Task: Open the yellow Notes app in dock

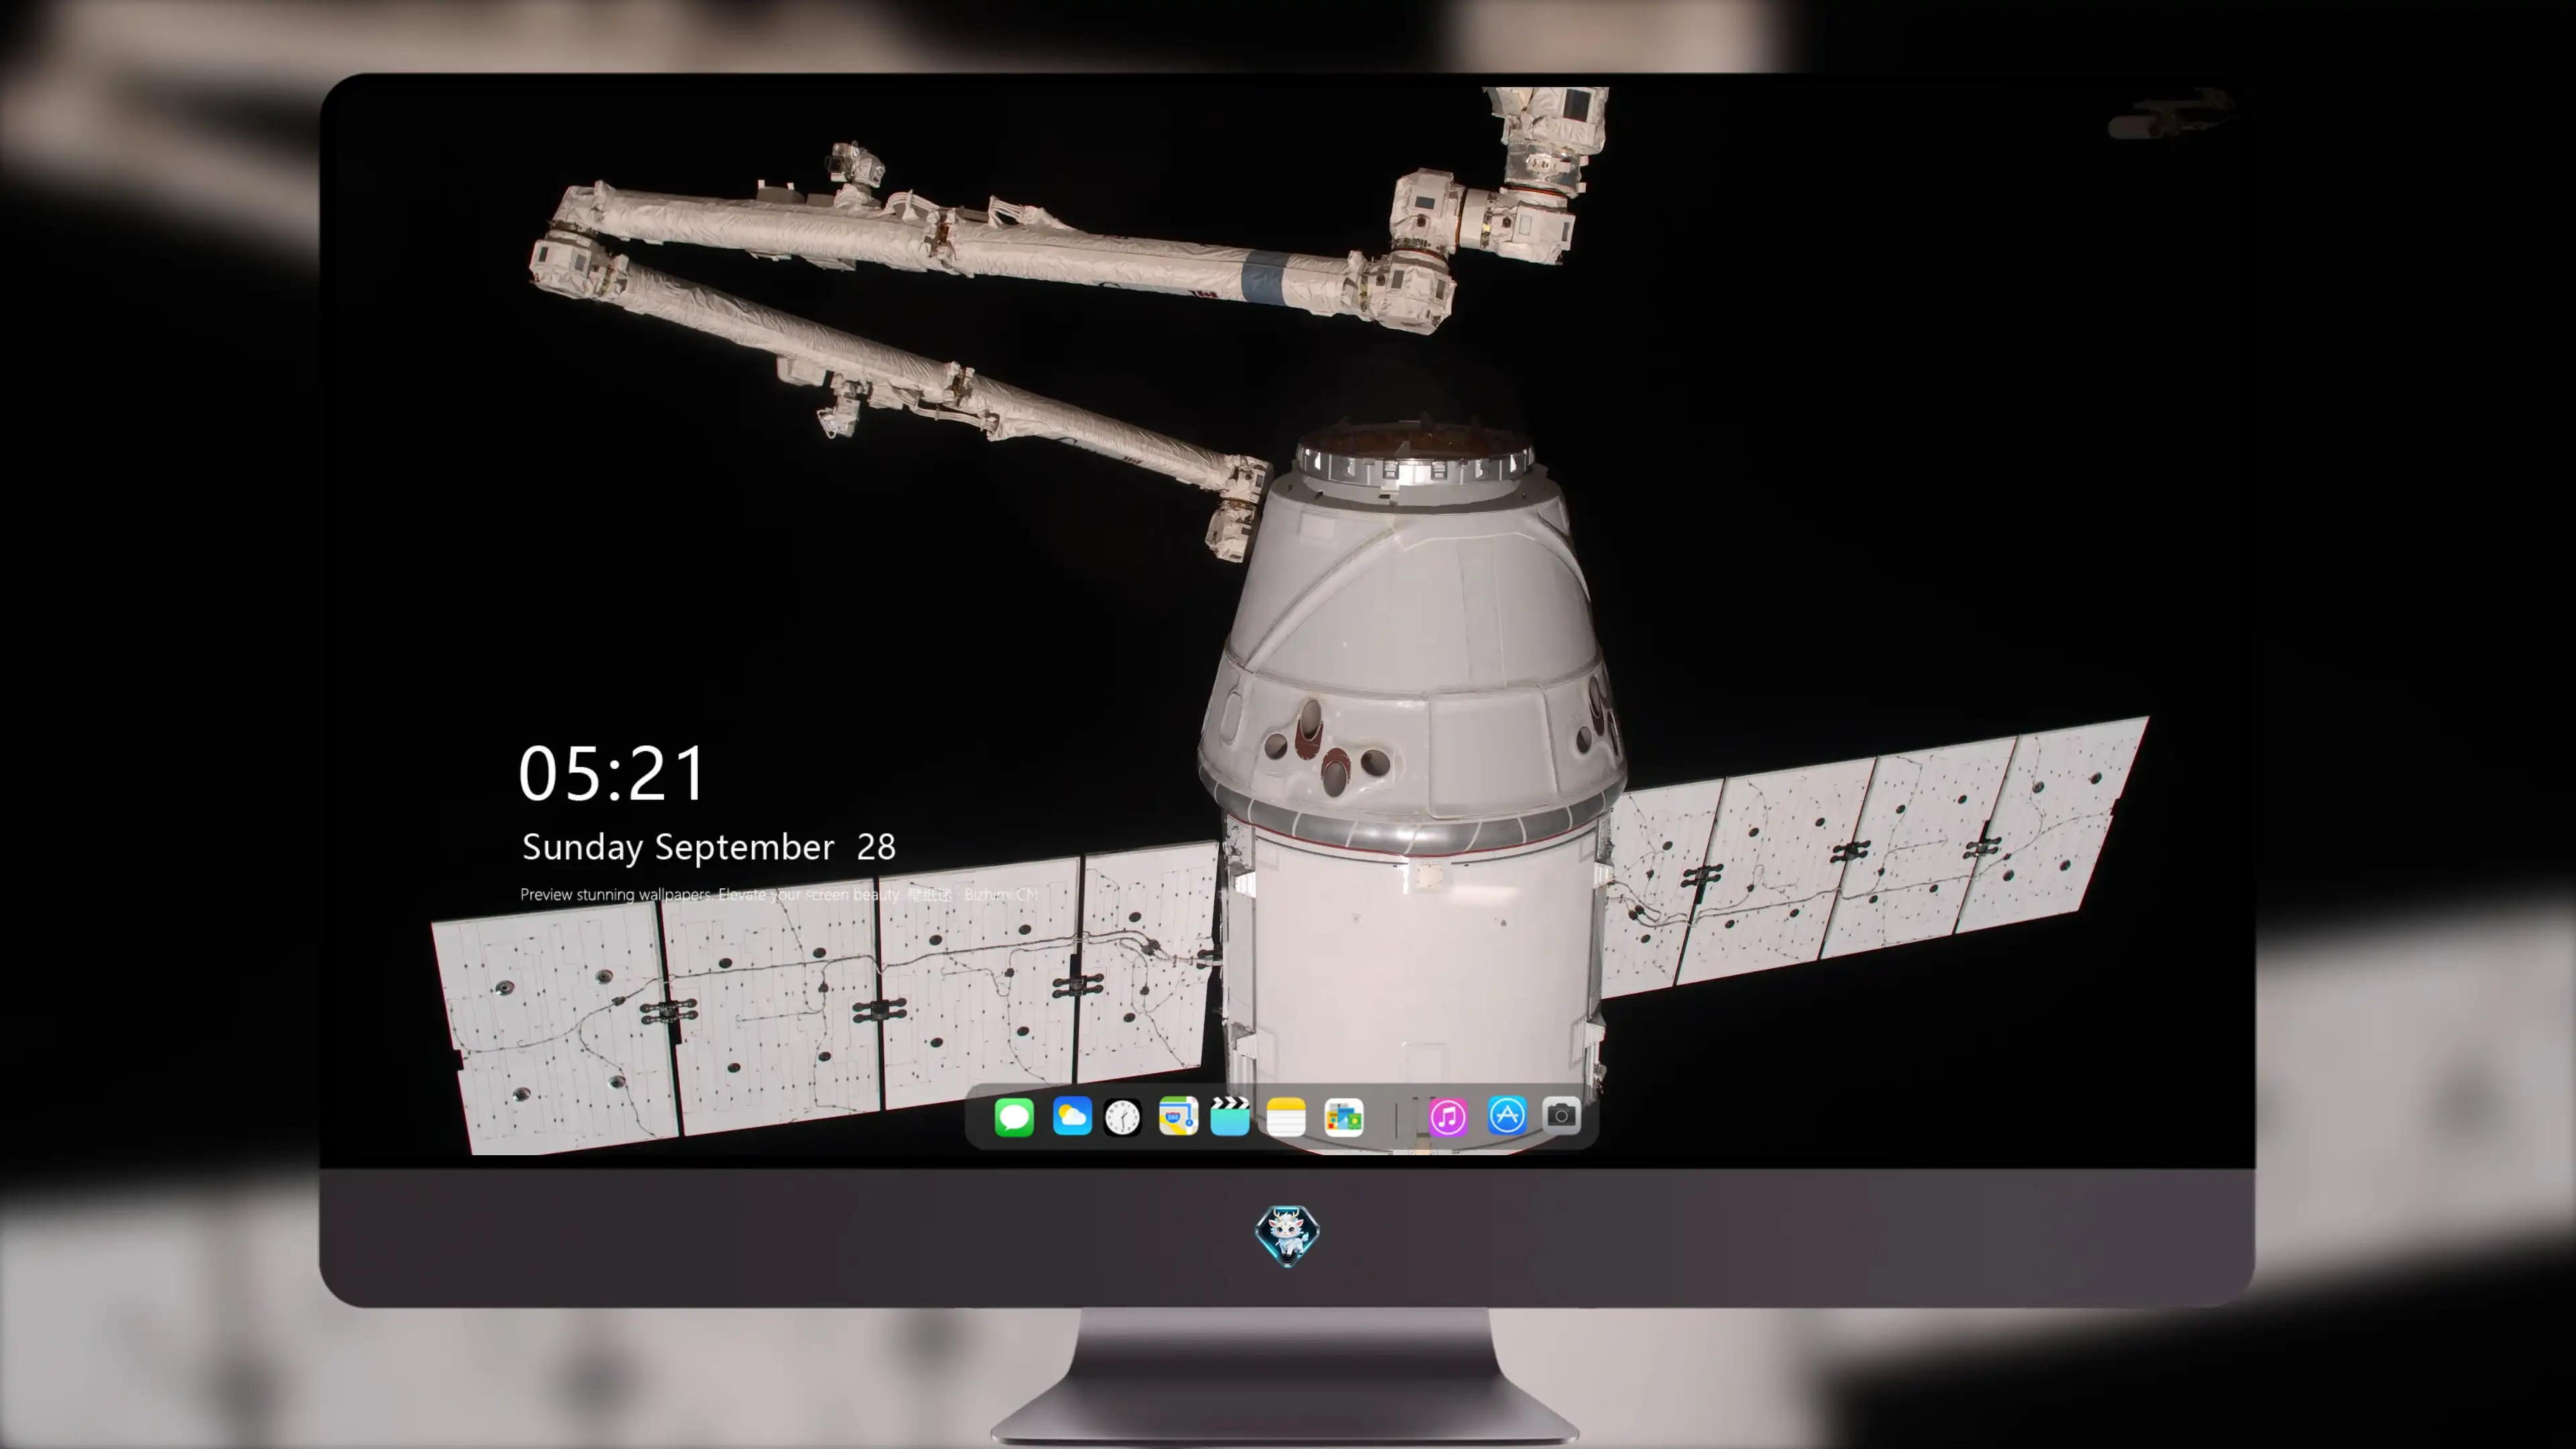Action: (1286, 1116)
